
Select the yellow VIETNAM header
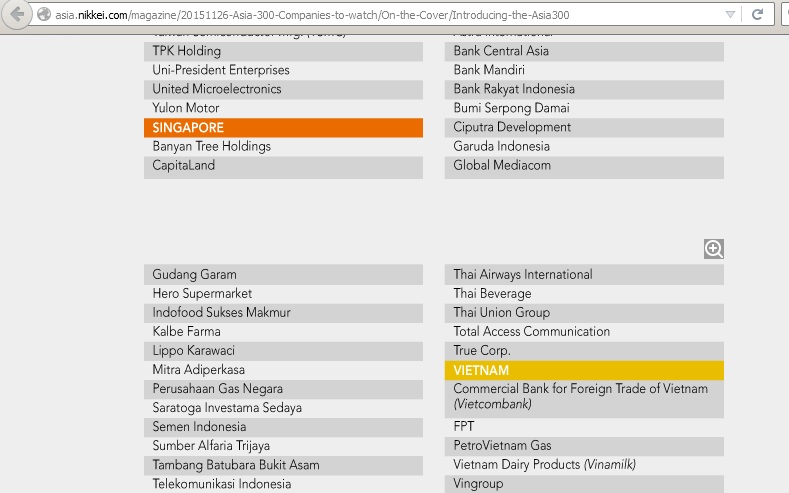pos(584,370)
